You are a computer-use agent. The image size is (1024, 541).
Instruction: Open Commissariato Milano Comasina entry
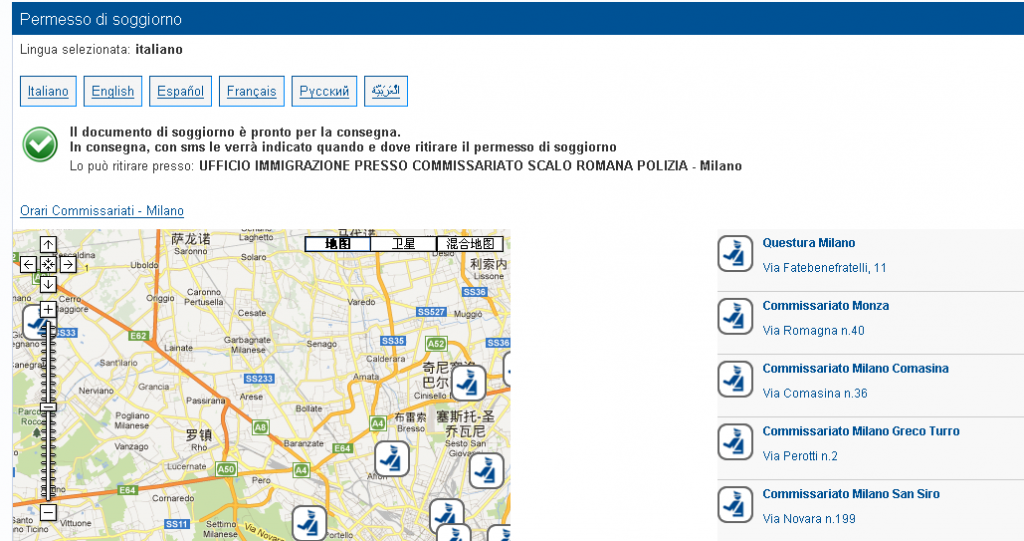pyautogui.click(x=856, y=369)
